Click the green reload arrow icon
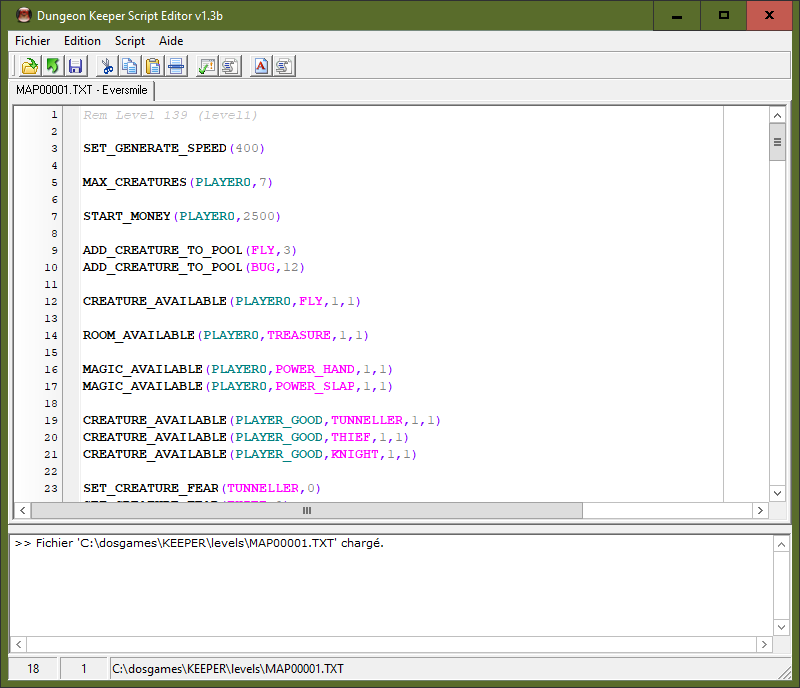 (x=52, y=66)
